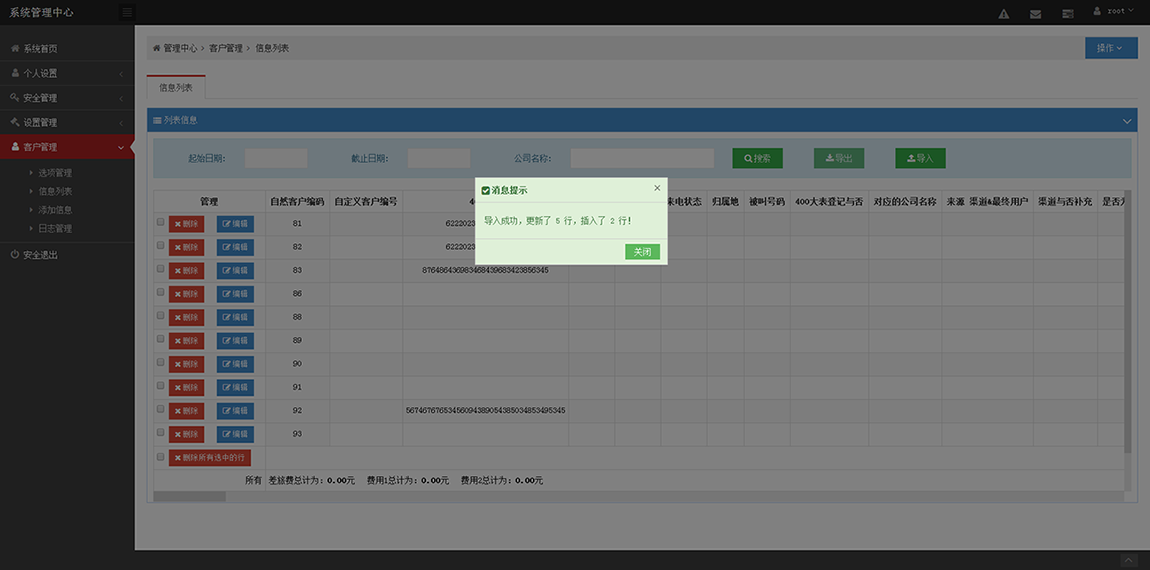Toggle the sidebar hamburger menu icon
Screen dimensions: 1150x570
pos(126,13)
